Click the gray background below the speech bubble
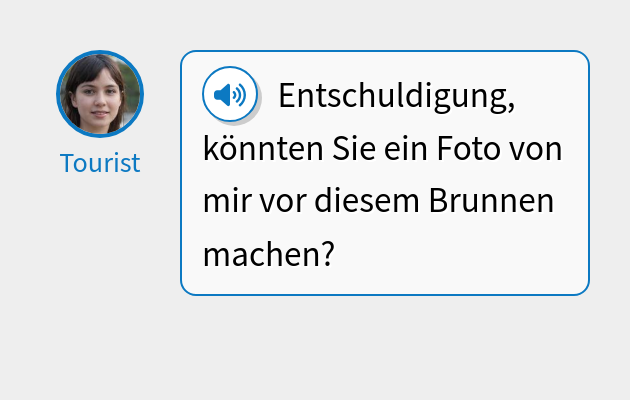The width and height of the screenshot is (630, 400). click(385, 345)
